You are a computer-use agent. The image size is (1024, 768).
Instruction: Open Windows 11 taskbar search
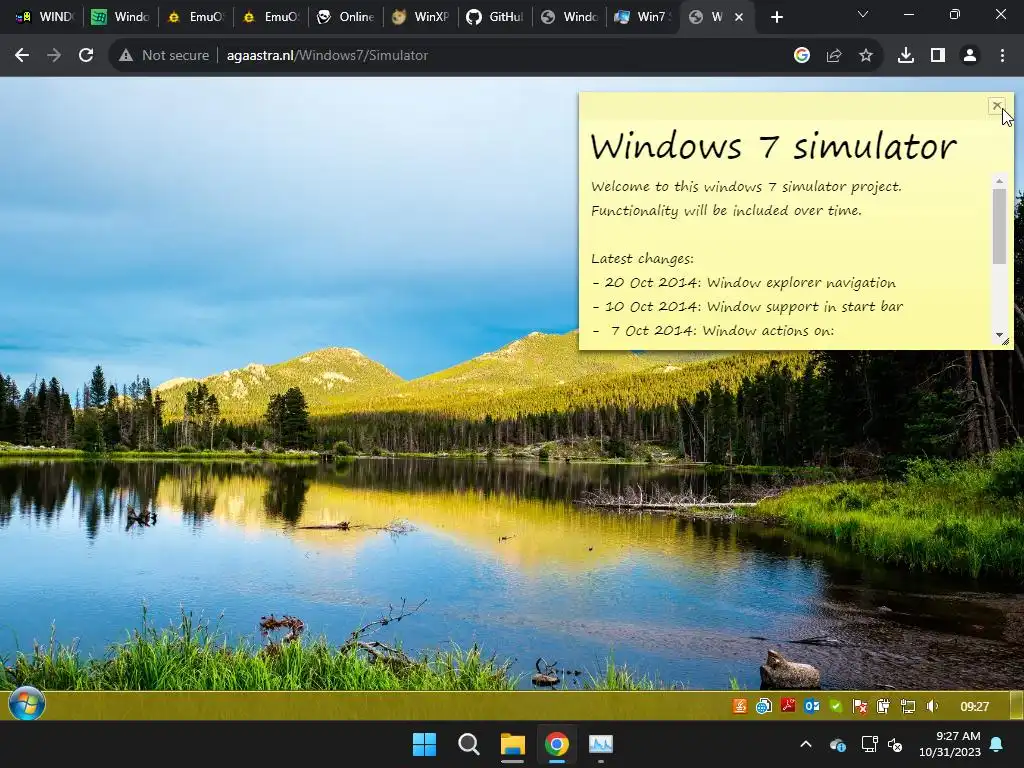coord(468,744)
